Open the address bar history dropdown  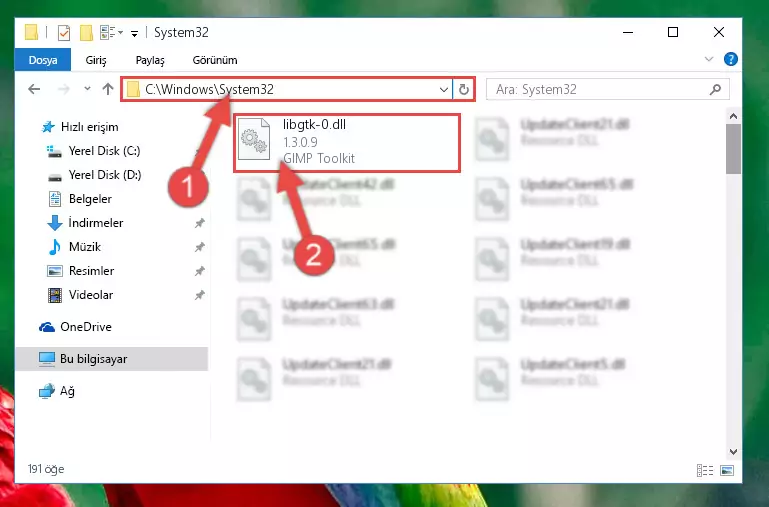[443, 90]
